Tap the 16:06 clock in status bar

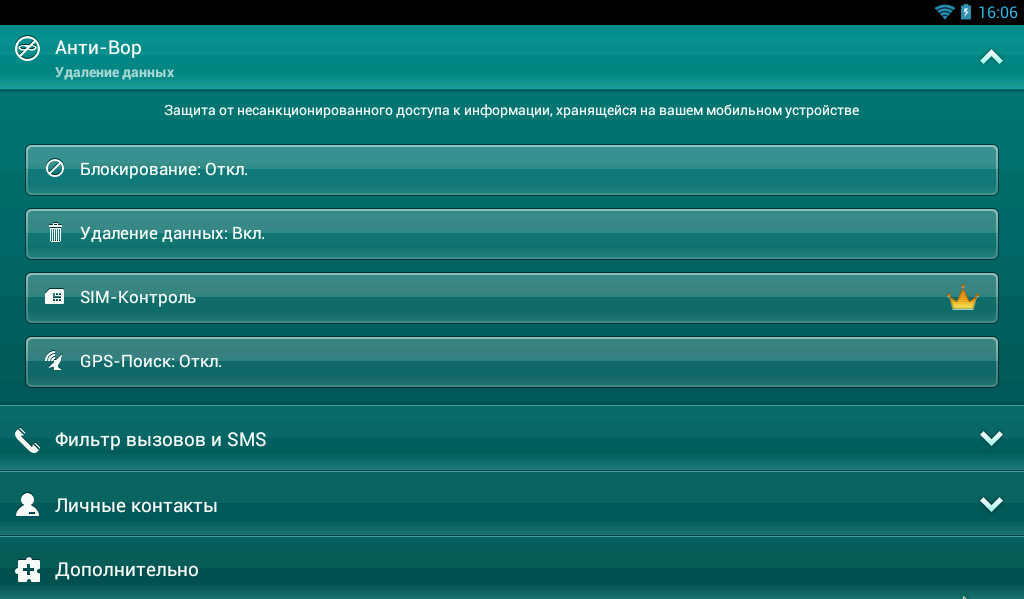(x=997, y=12)
